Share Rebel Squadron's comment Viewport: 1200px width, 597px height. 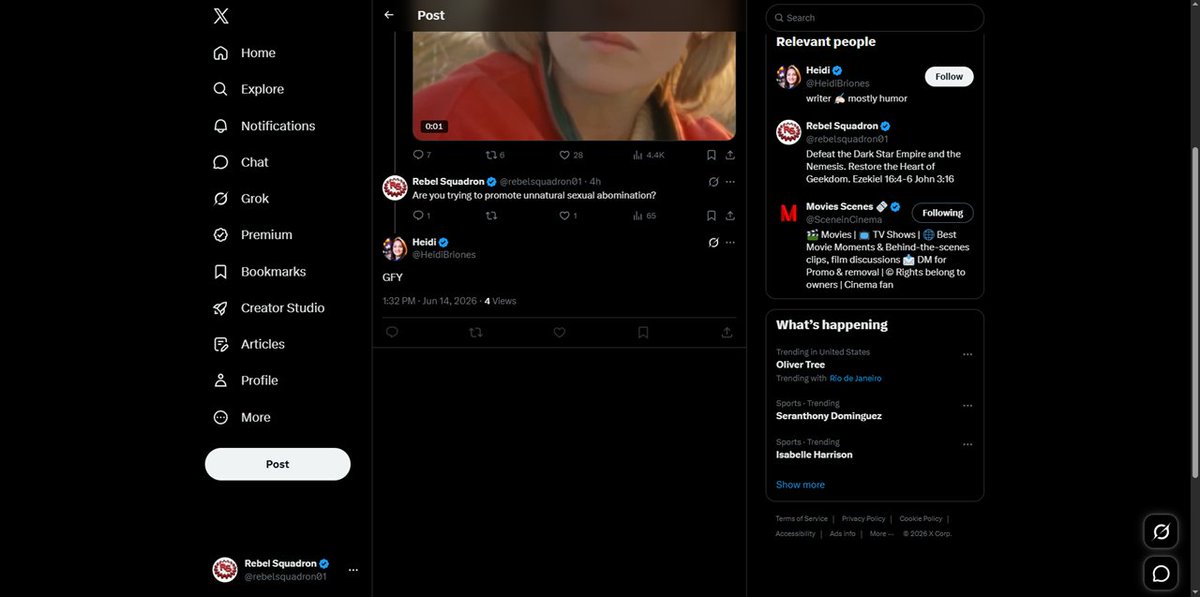(730, 215)
